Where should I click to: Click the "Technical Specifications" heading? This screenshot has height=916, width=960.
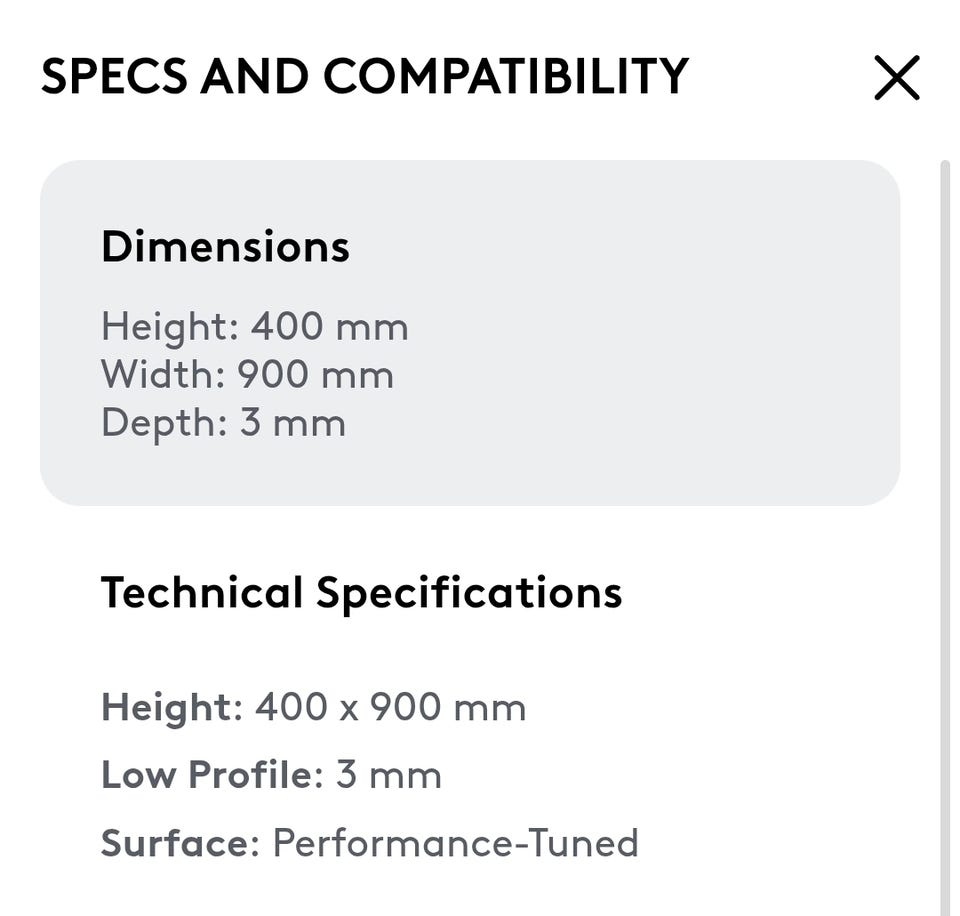coord(361,592)
